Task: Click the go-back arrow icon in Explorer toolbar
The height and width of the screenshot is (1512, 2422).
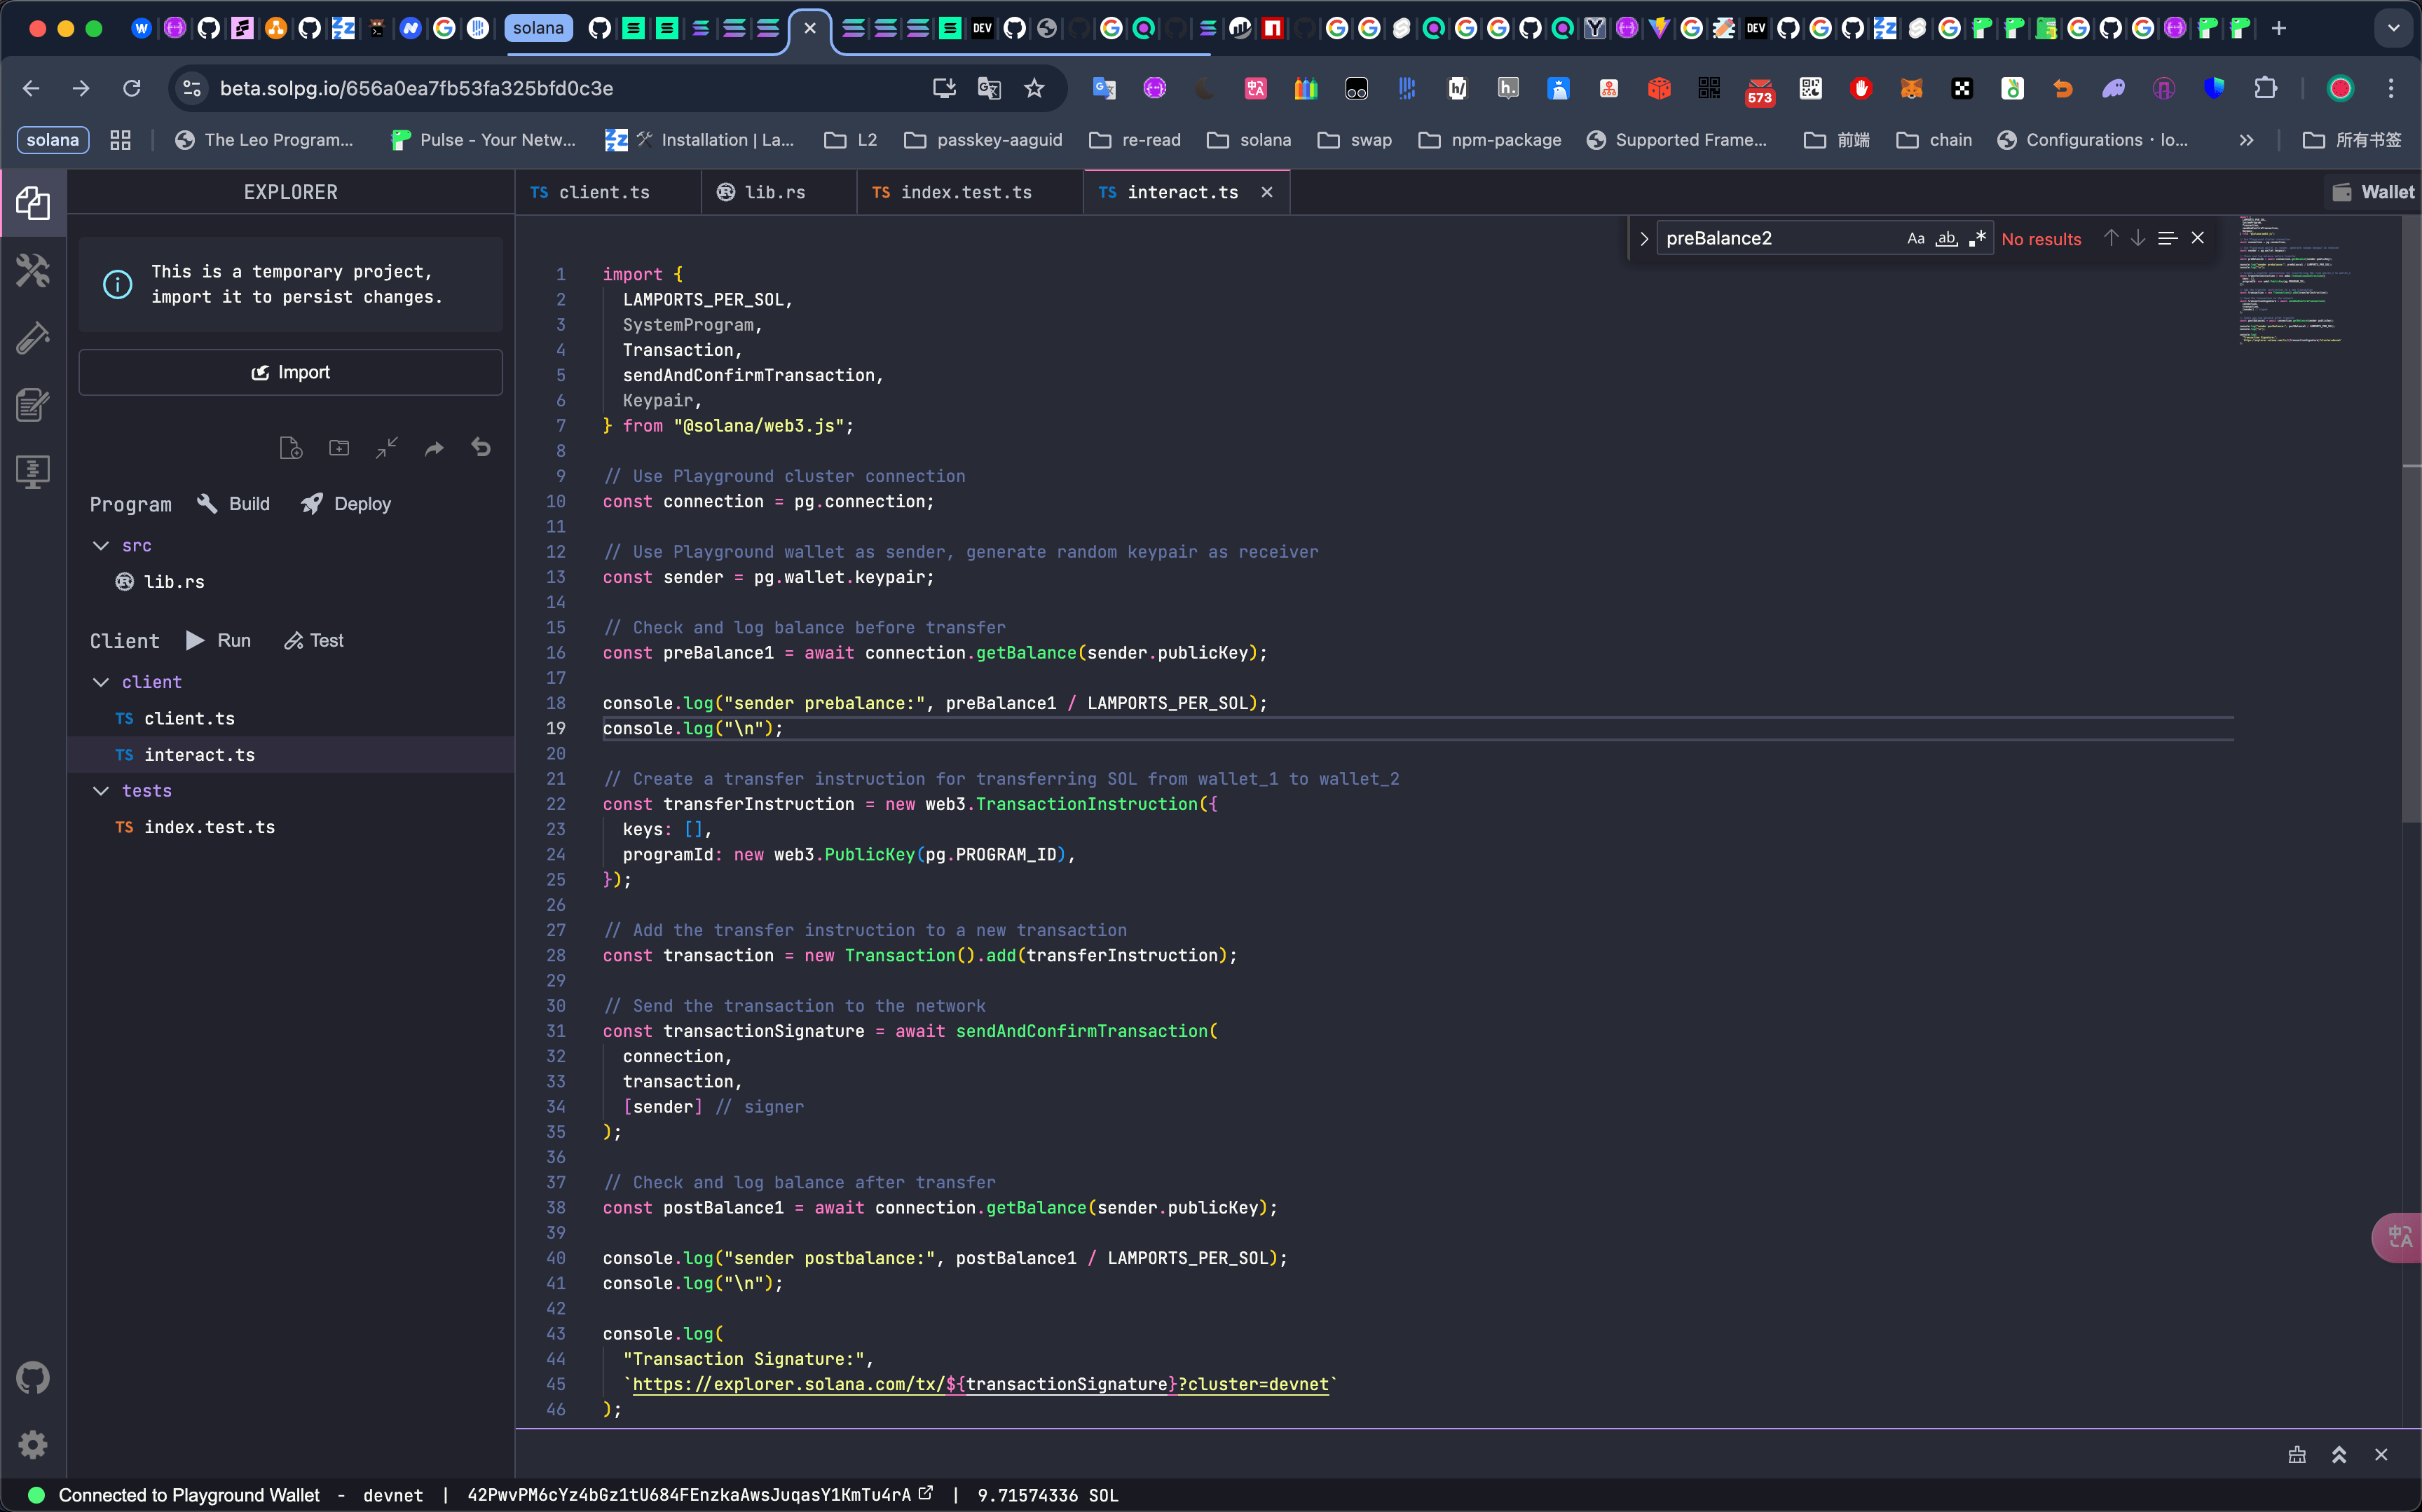Action: pos(481,448)
